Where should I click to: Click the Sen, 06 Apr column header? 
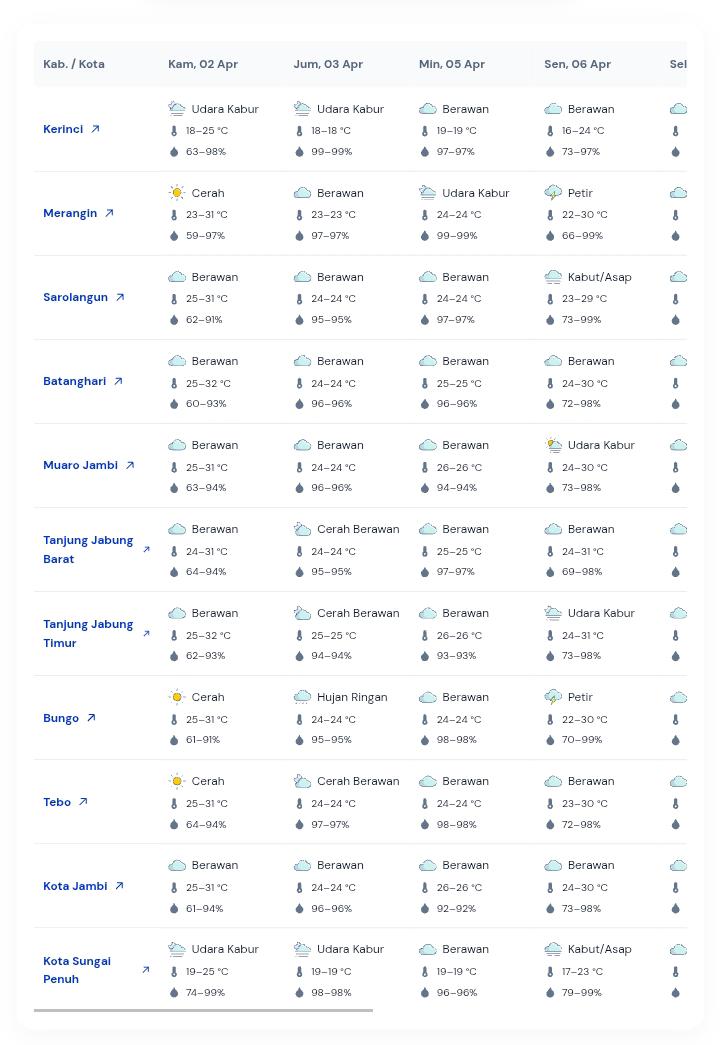[577, 64]
